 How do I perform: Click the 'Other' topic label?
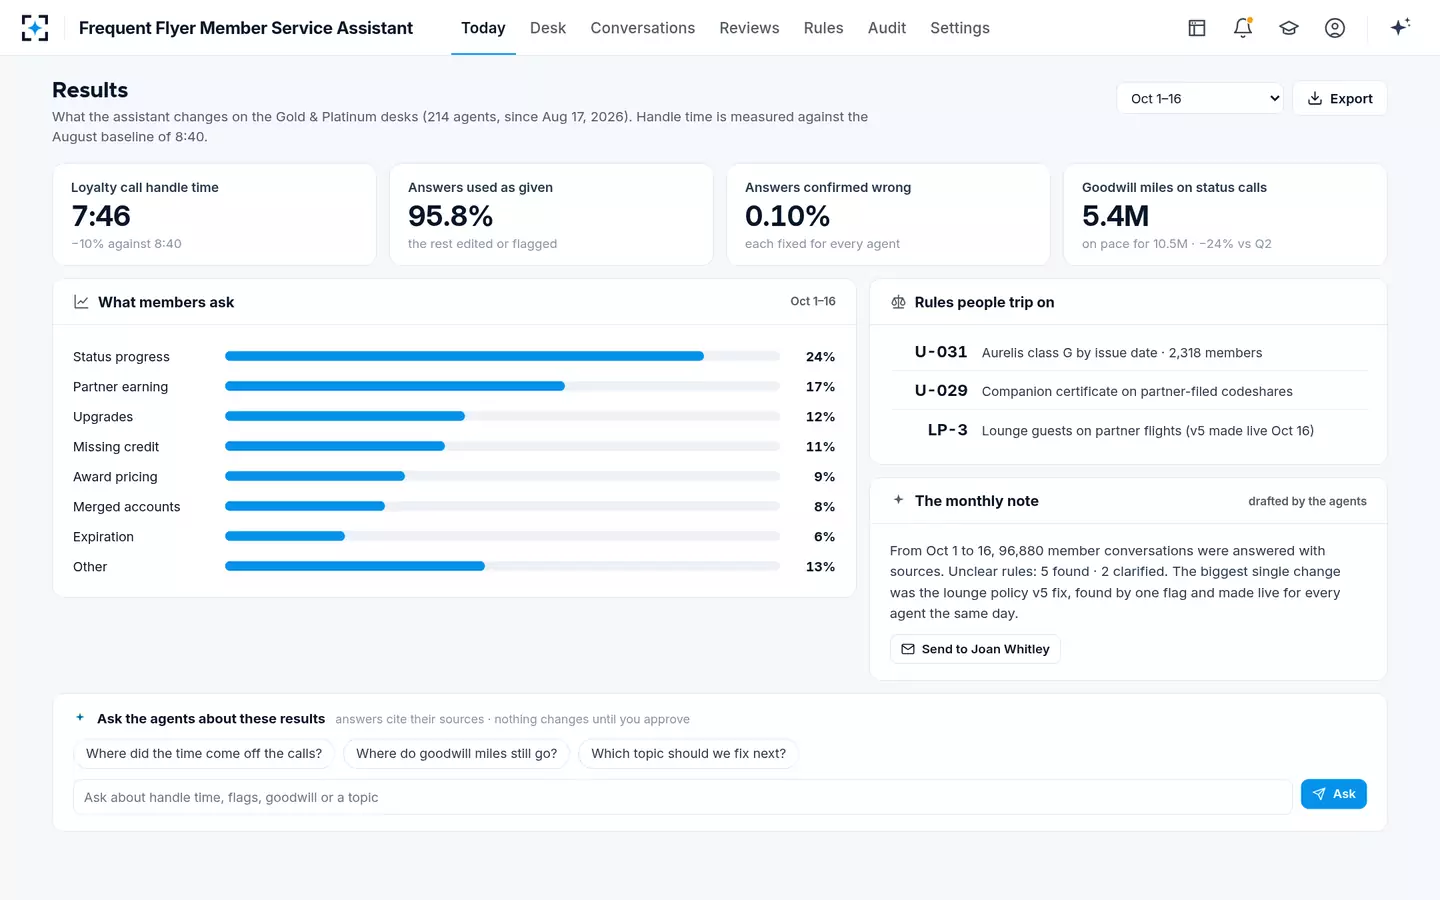pos(90,567)
